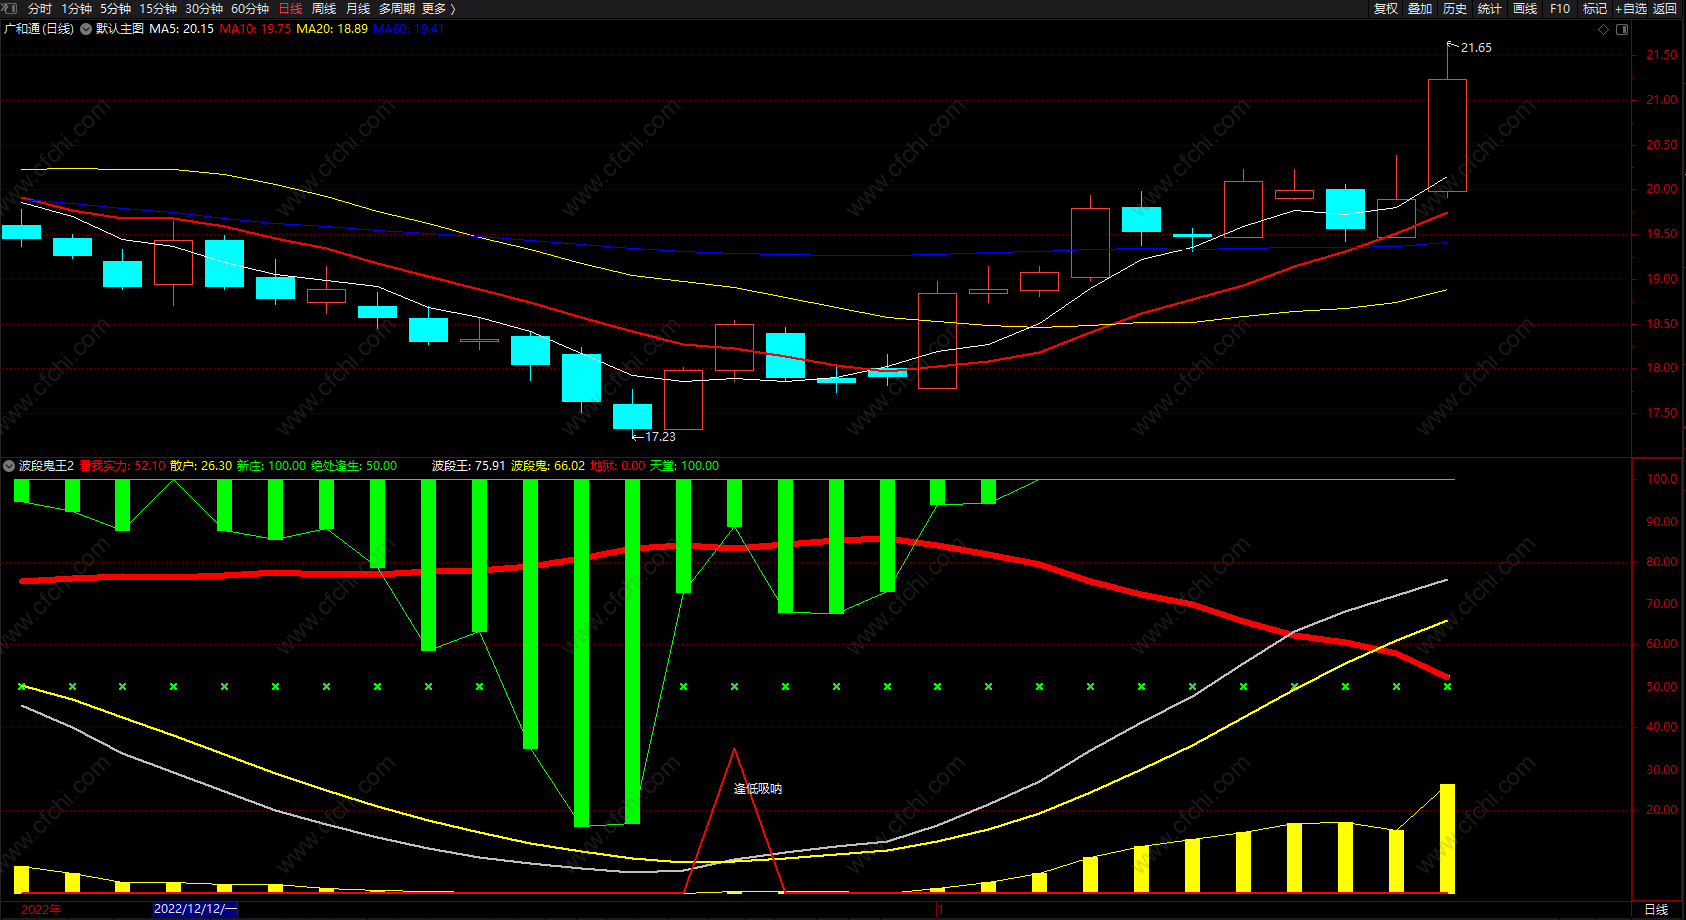Select the 日线 daily chart tab

point(290,8)
